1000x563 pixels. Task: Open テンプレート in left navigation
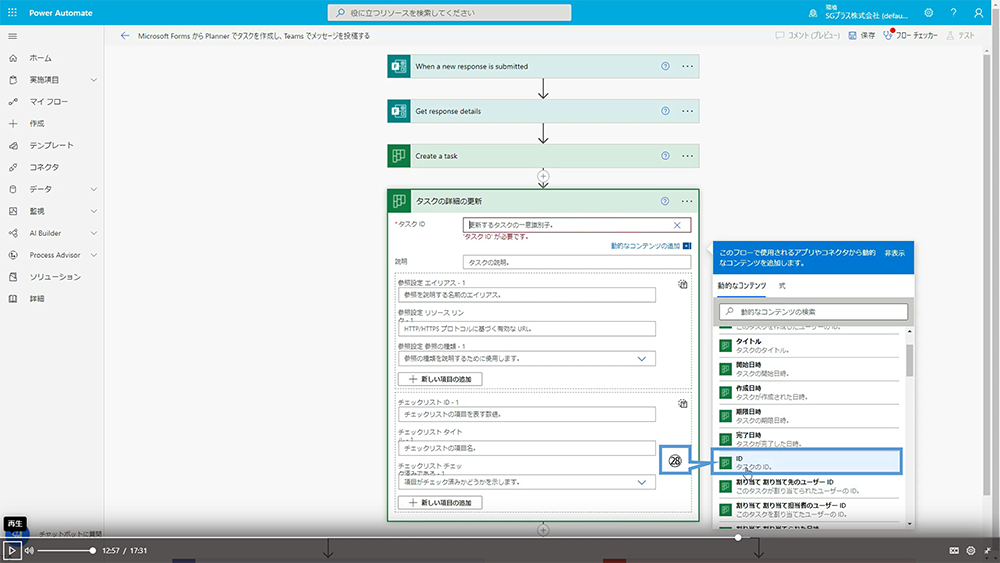coord(52,145)
